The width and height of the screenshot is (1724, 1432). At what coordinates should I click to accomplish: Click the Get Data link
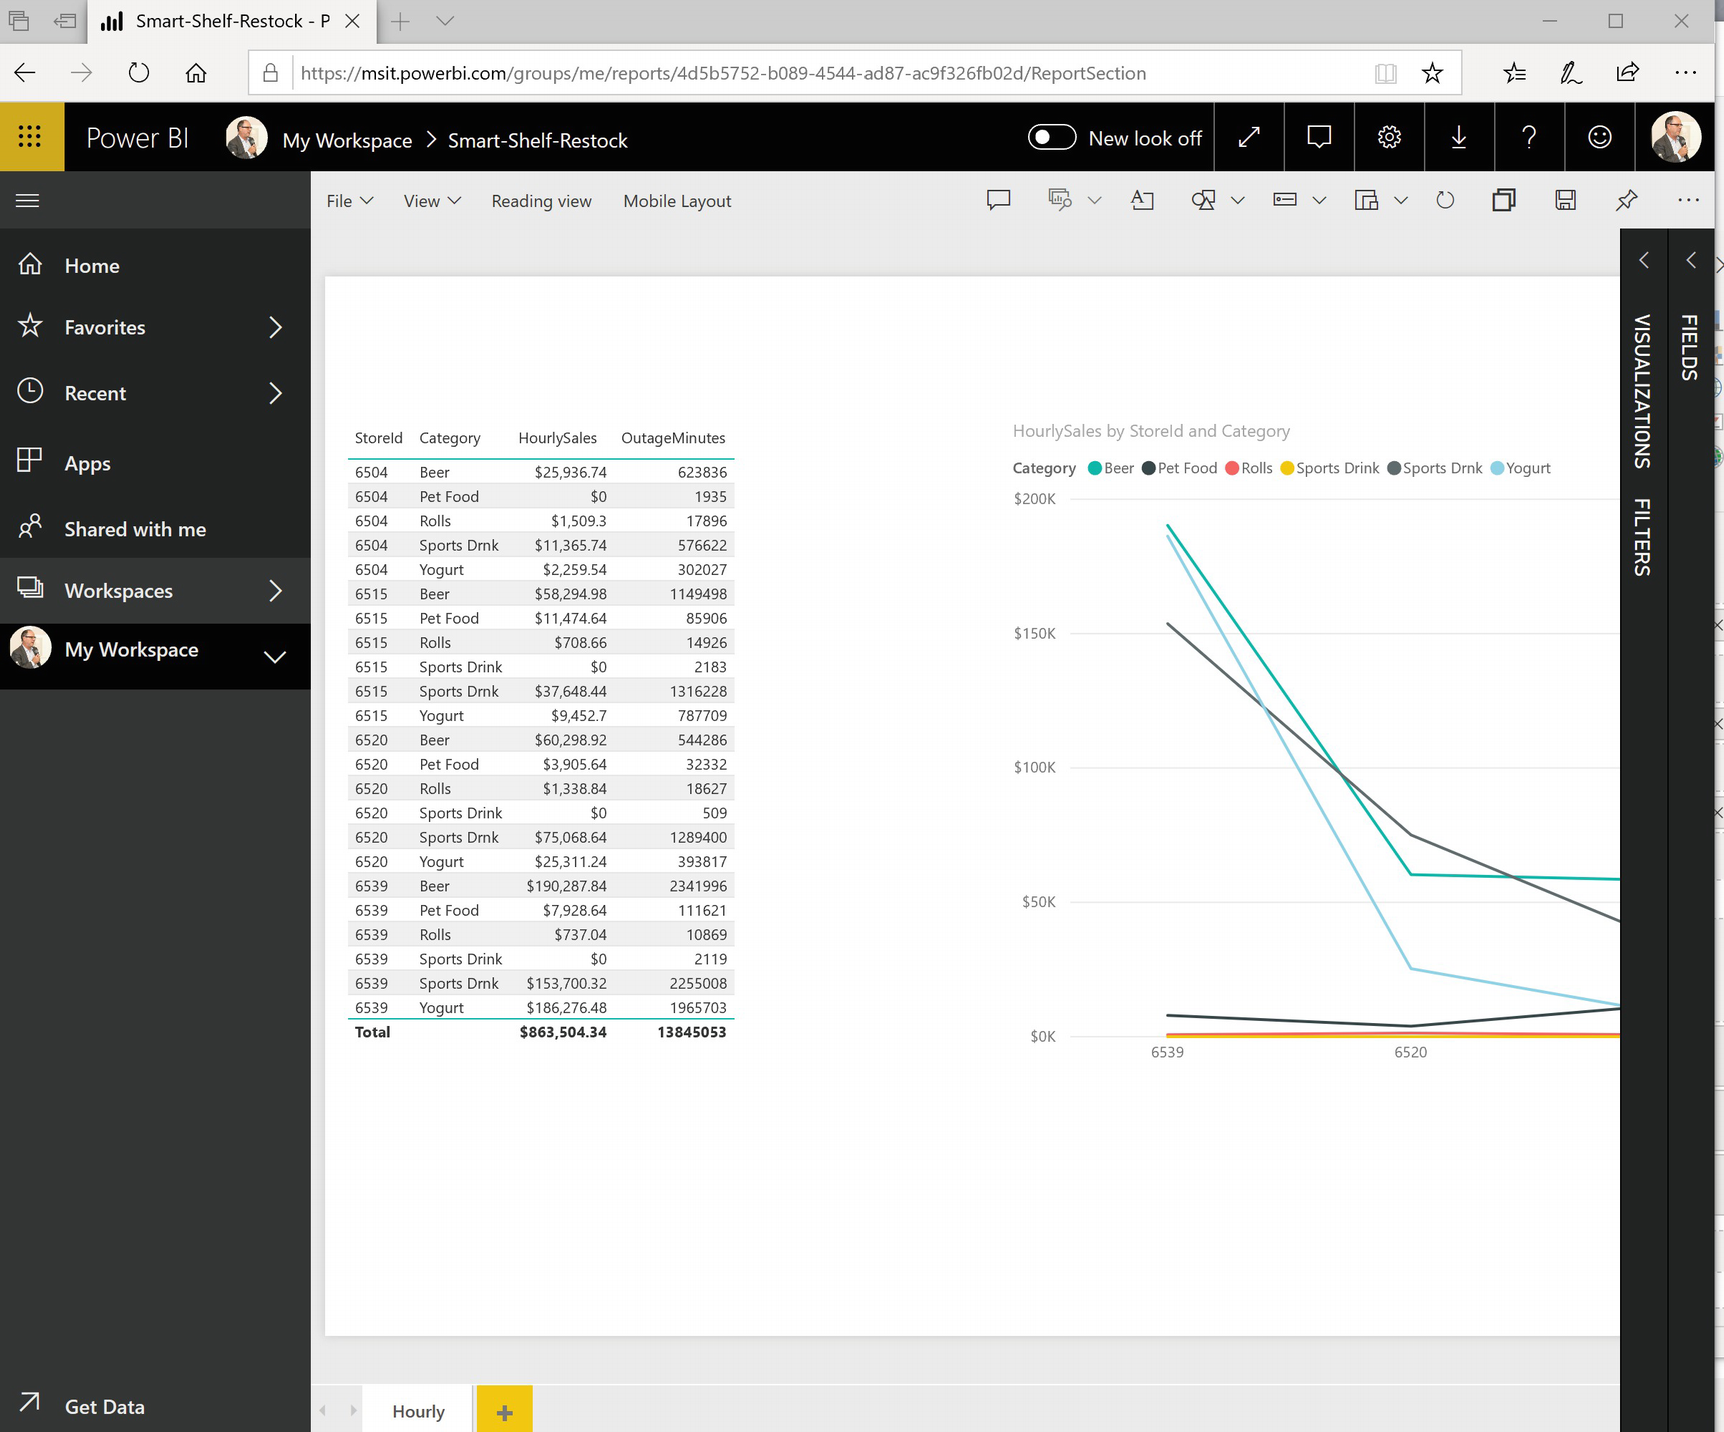pyautogui.click(x=104, y=1407)
